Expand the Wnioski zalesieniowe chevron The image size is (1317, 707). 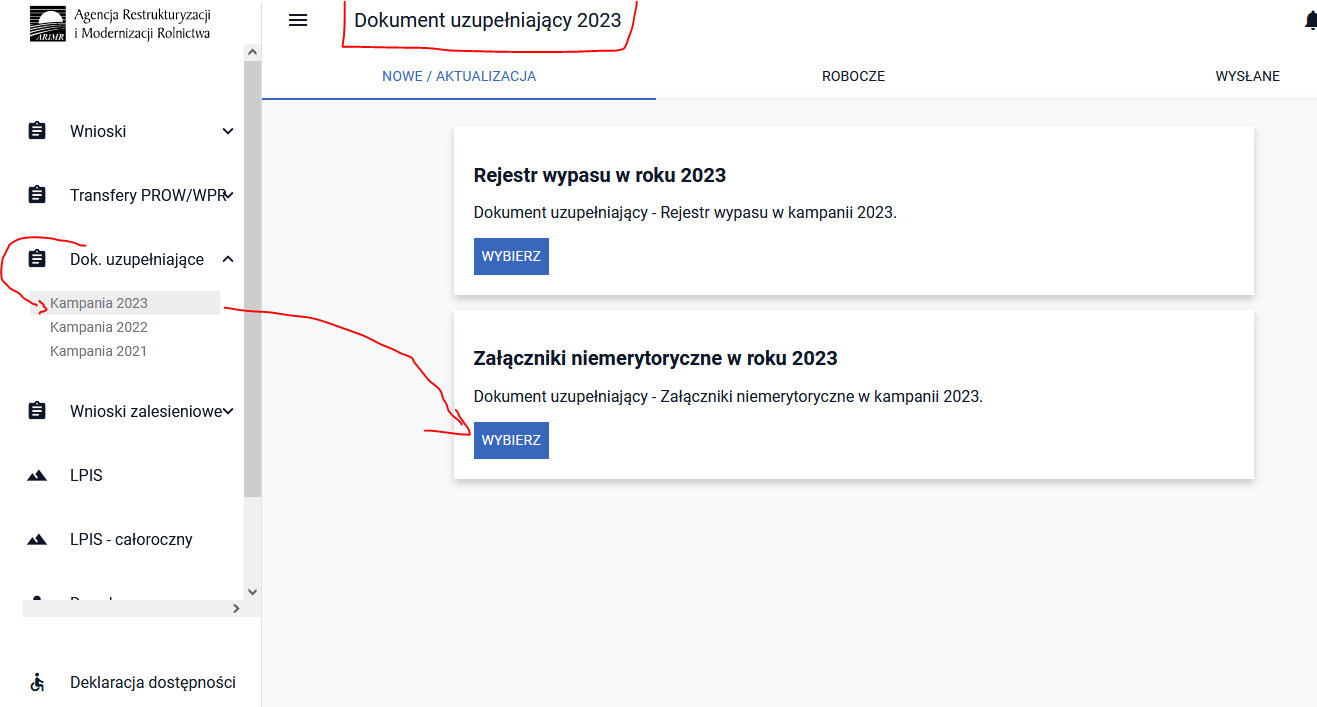click(x=229, y=411)
